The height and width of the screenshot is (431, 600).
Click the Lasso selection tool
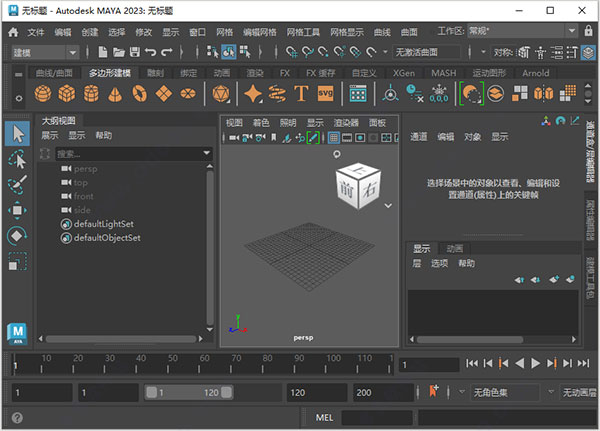17,159
